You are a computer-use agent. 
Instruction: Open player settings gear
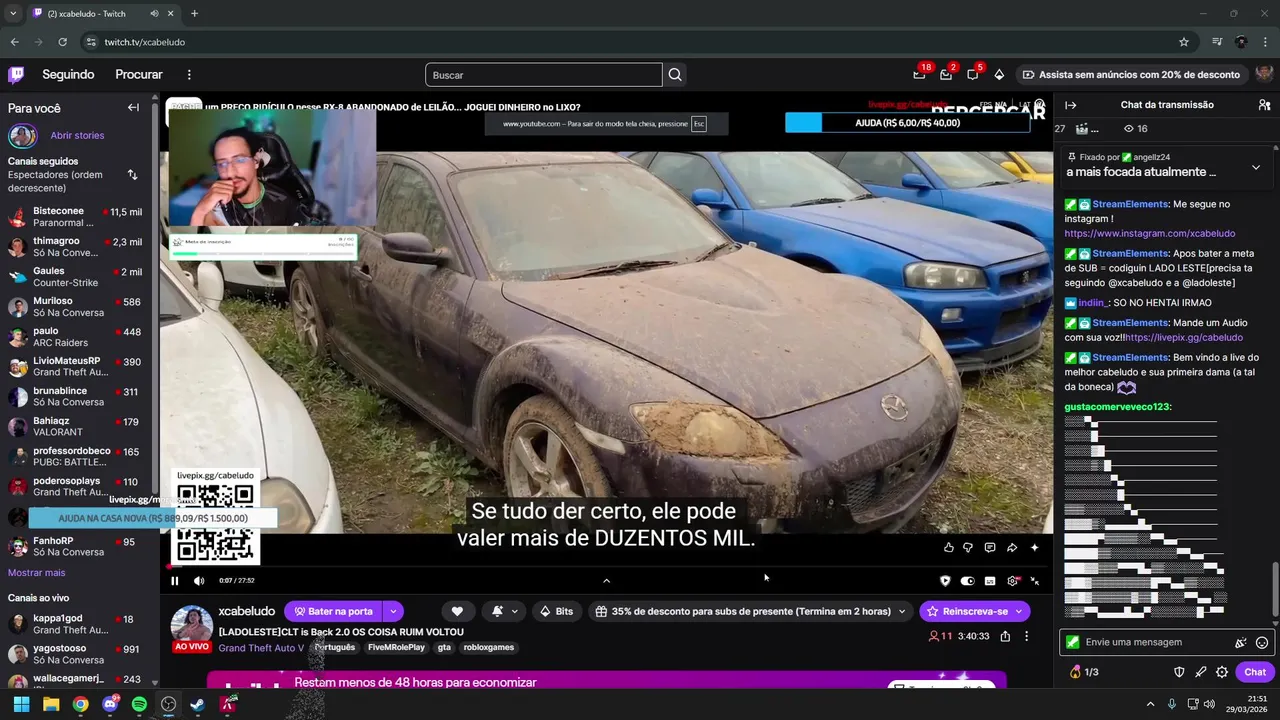click(1013, 581)
